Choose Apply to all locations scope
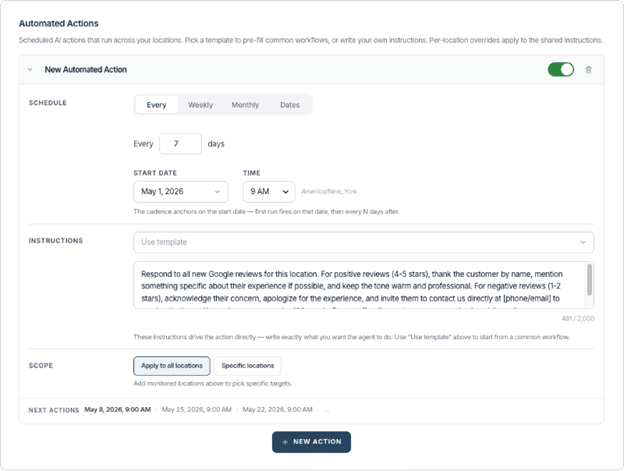Viewport: 624px width, 471px height. click(x=172, y=366)
